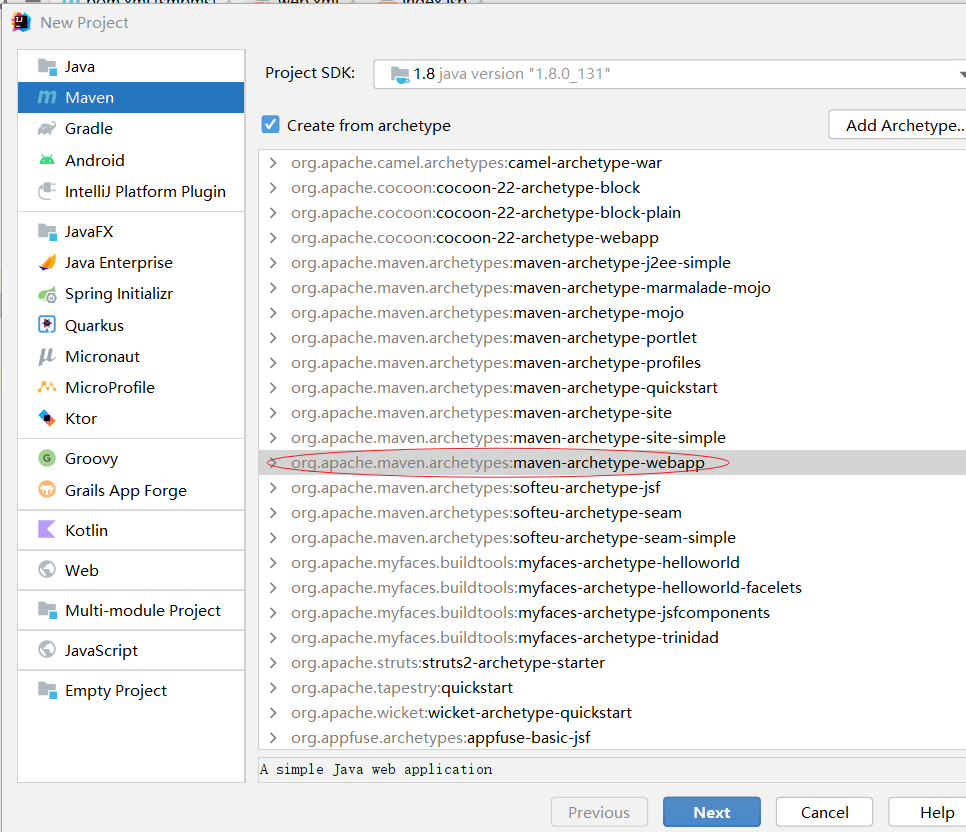Choose the JavaFX folder icon

(x=47, y=232)
